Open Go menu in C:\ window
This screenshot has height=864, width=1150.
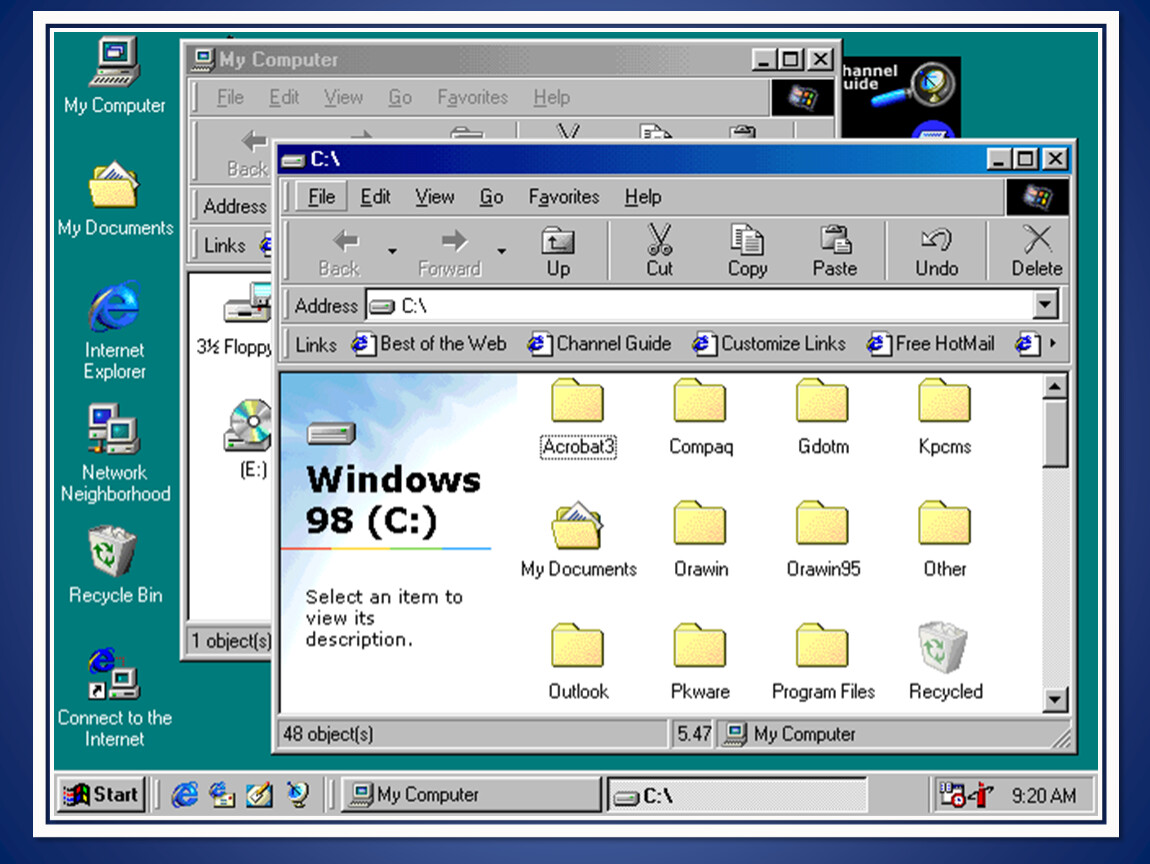point(491,197)
